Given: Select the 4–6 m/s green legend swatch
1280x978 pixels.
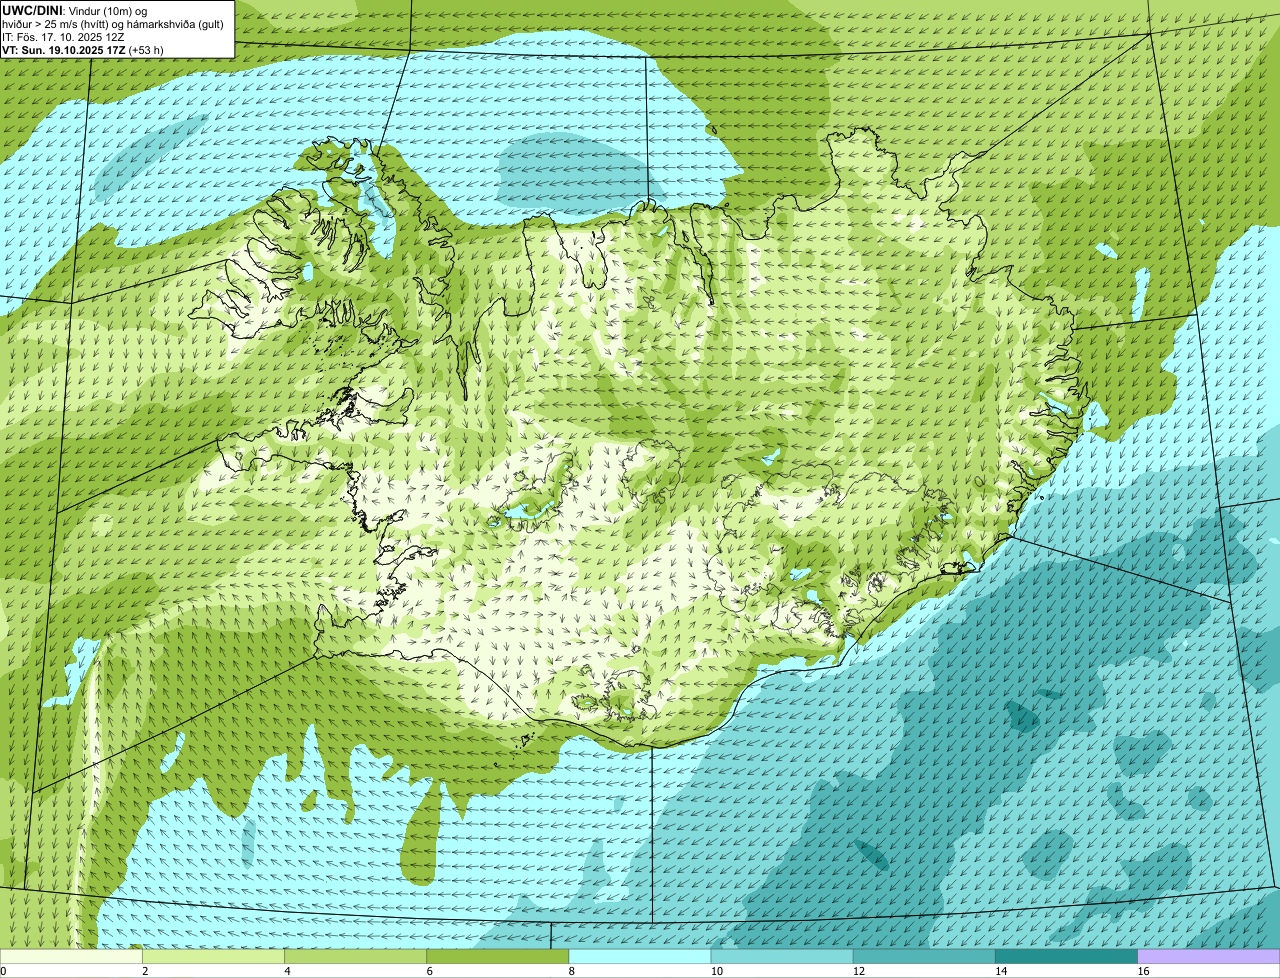Looking at the screenshot, I should click(355, 956).
